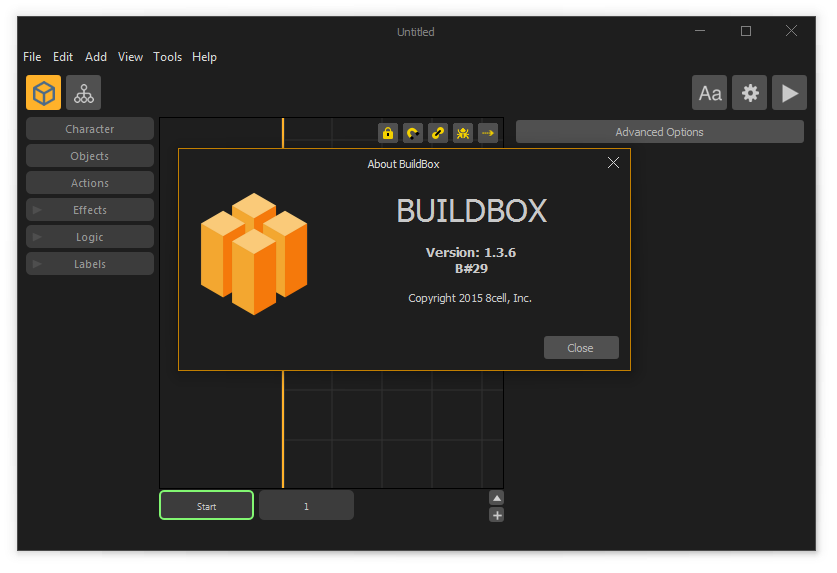837x573 pixels.
Task: Select the orange cube scene editor icon
Action: pos(43,93)
